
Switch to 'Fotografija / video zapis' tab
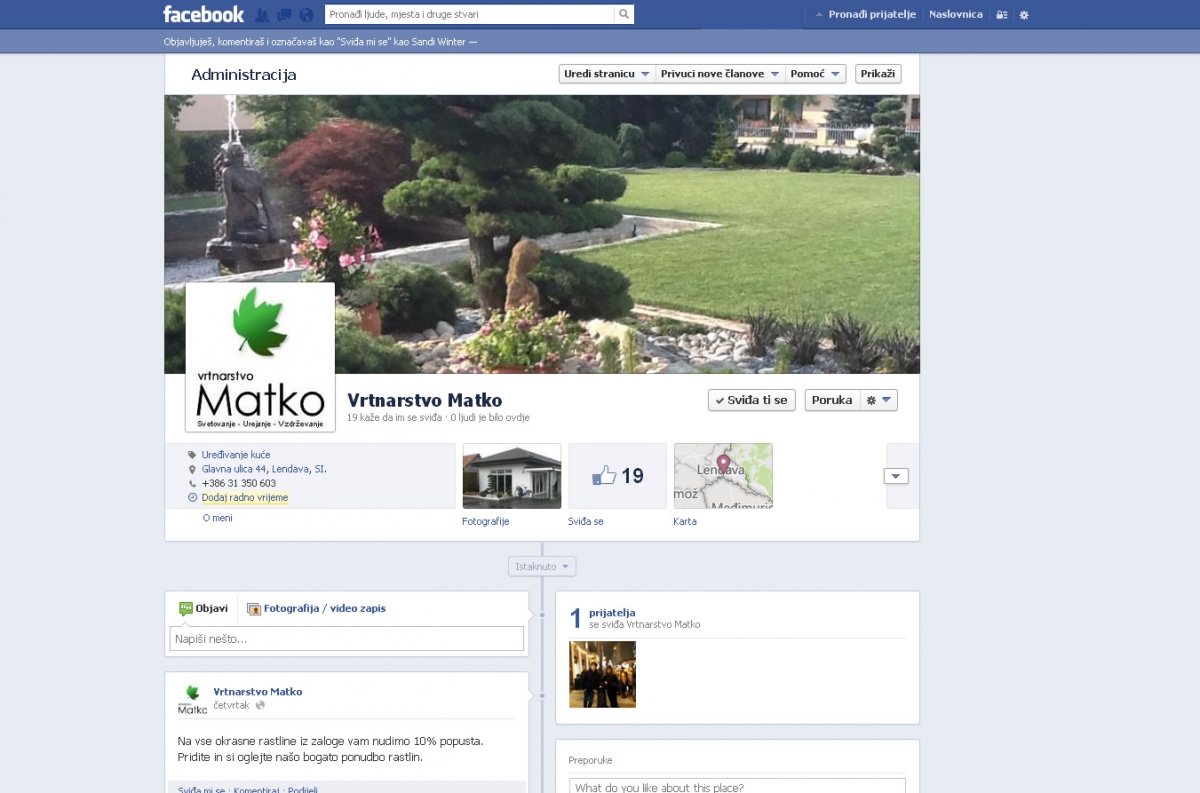click(316, 608)
